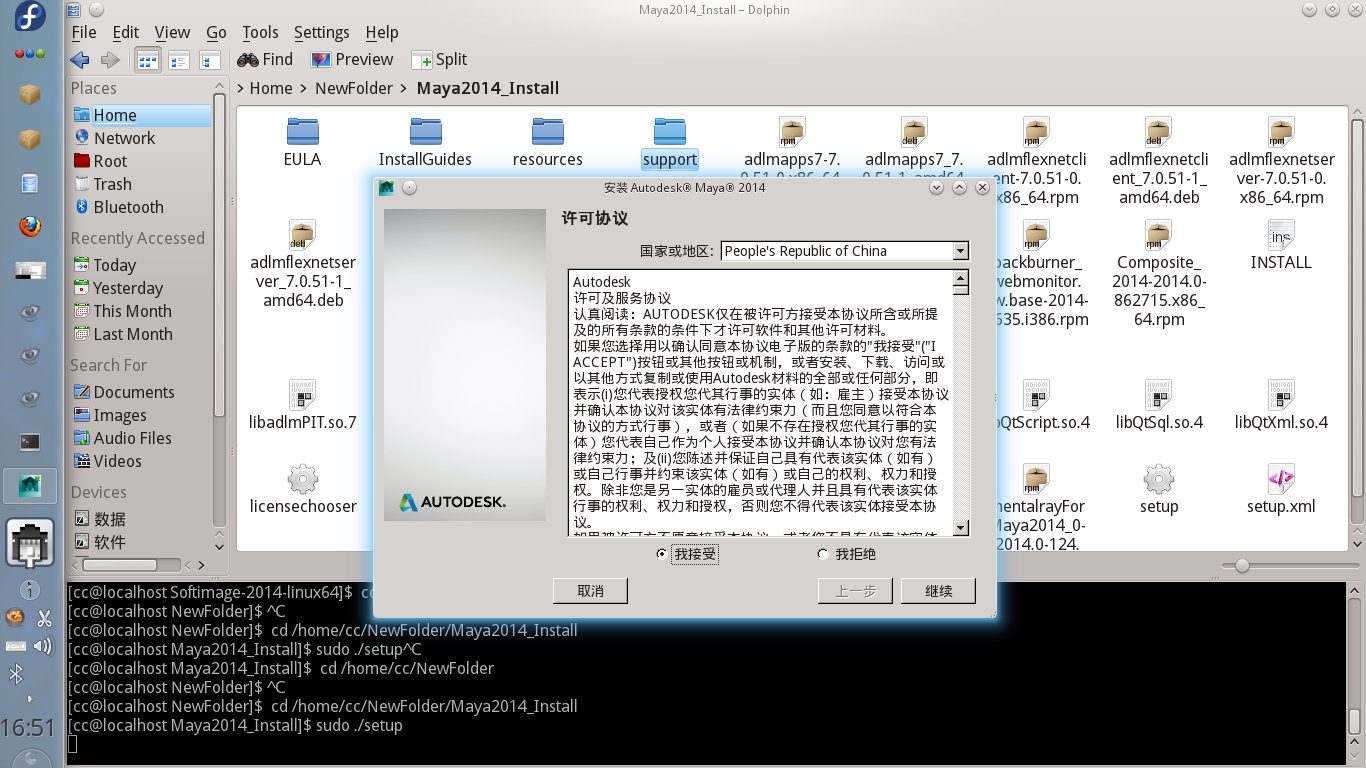Open the Bluetooth tray icon
The height and width of the screenshot is (768, 1366).
point(16,675)
